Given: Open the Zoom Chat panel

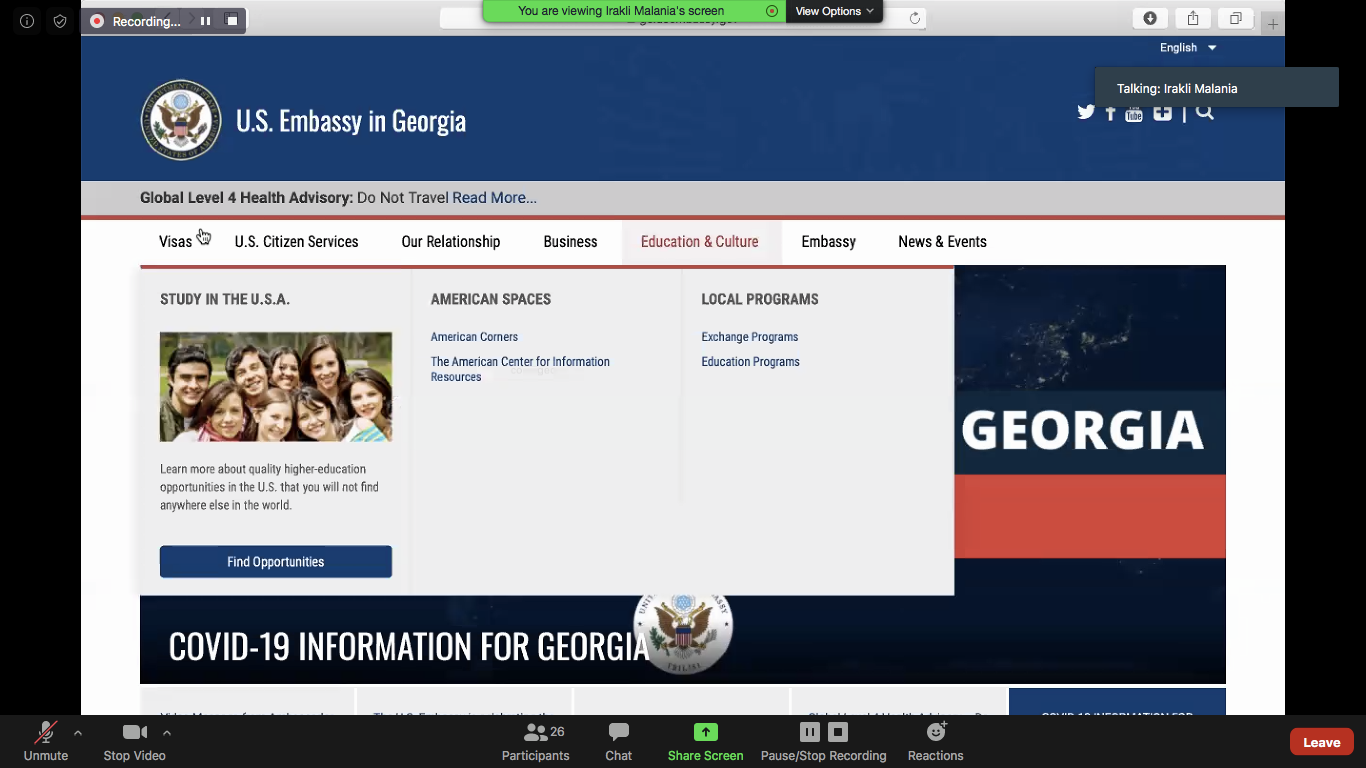Looking at the screenshot, I should point(619,741).
